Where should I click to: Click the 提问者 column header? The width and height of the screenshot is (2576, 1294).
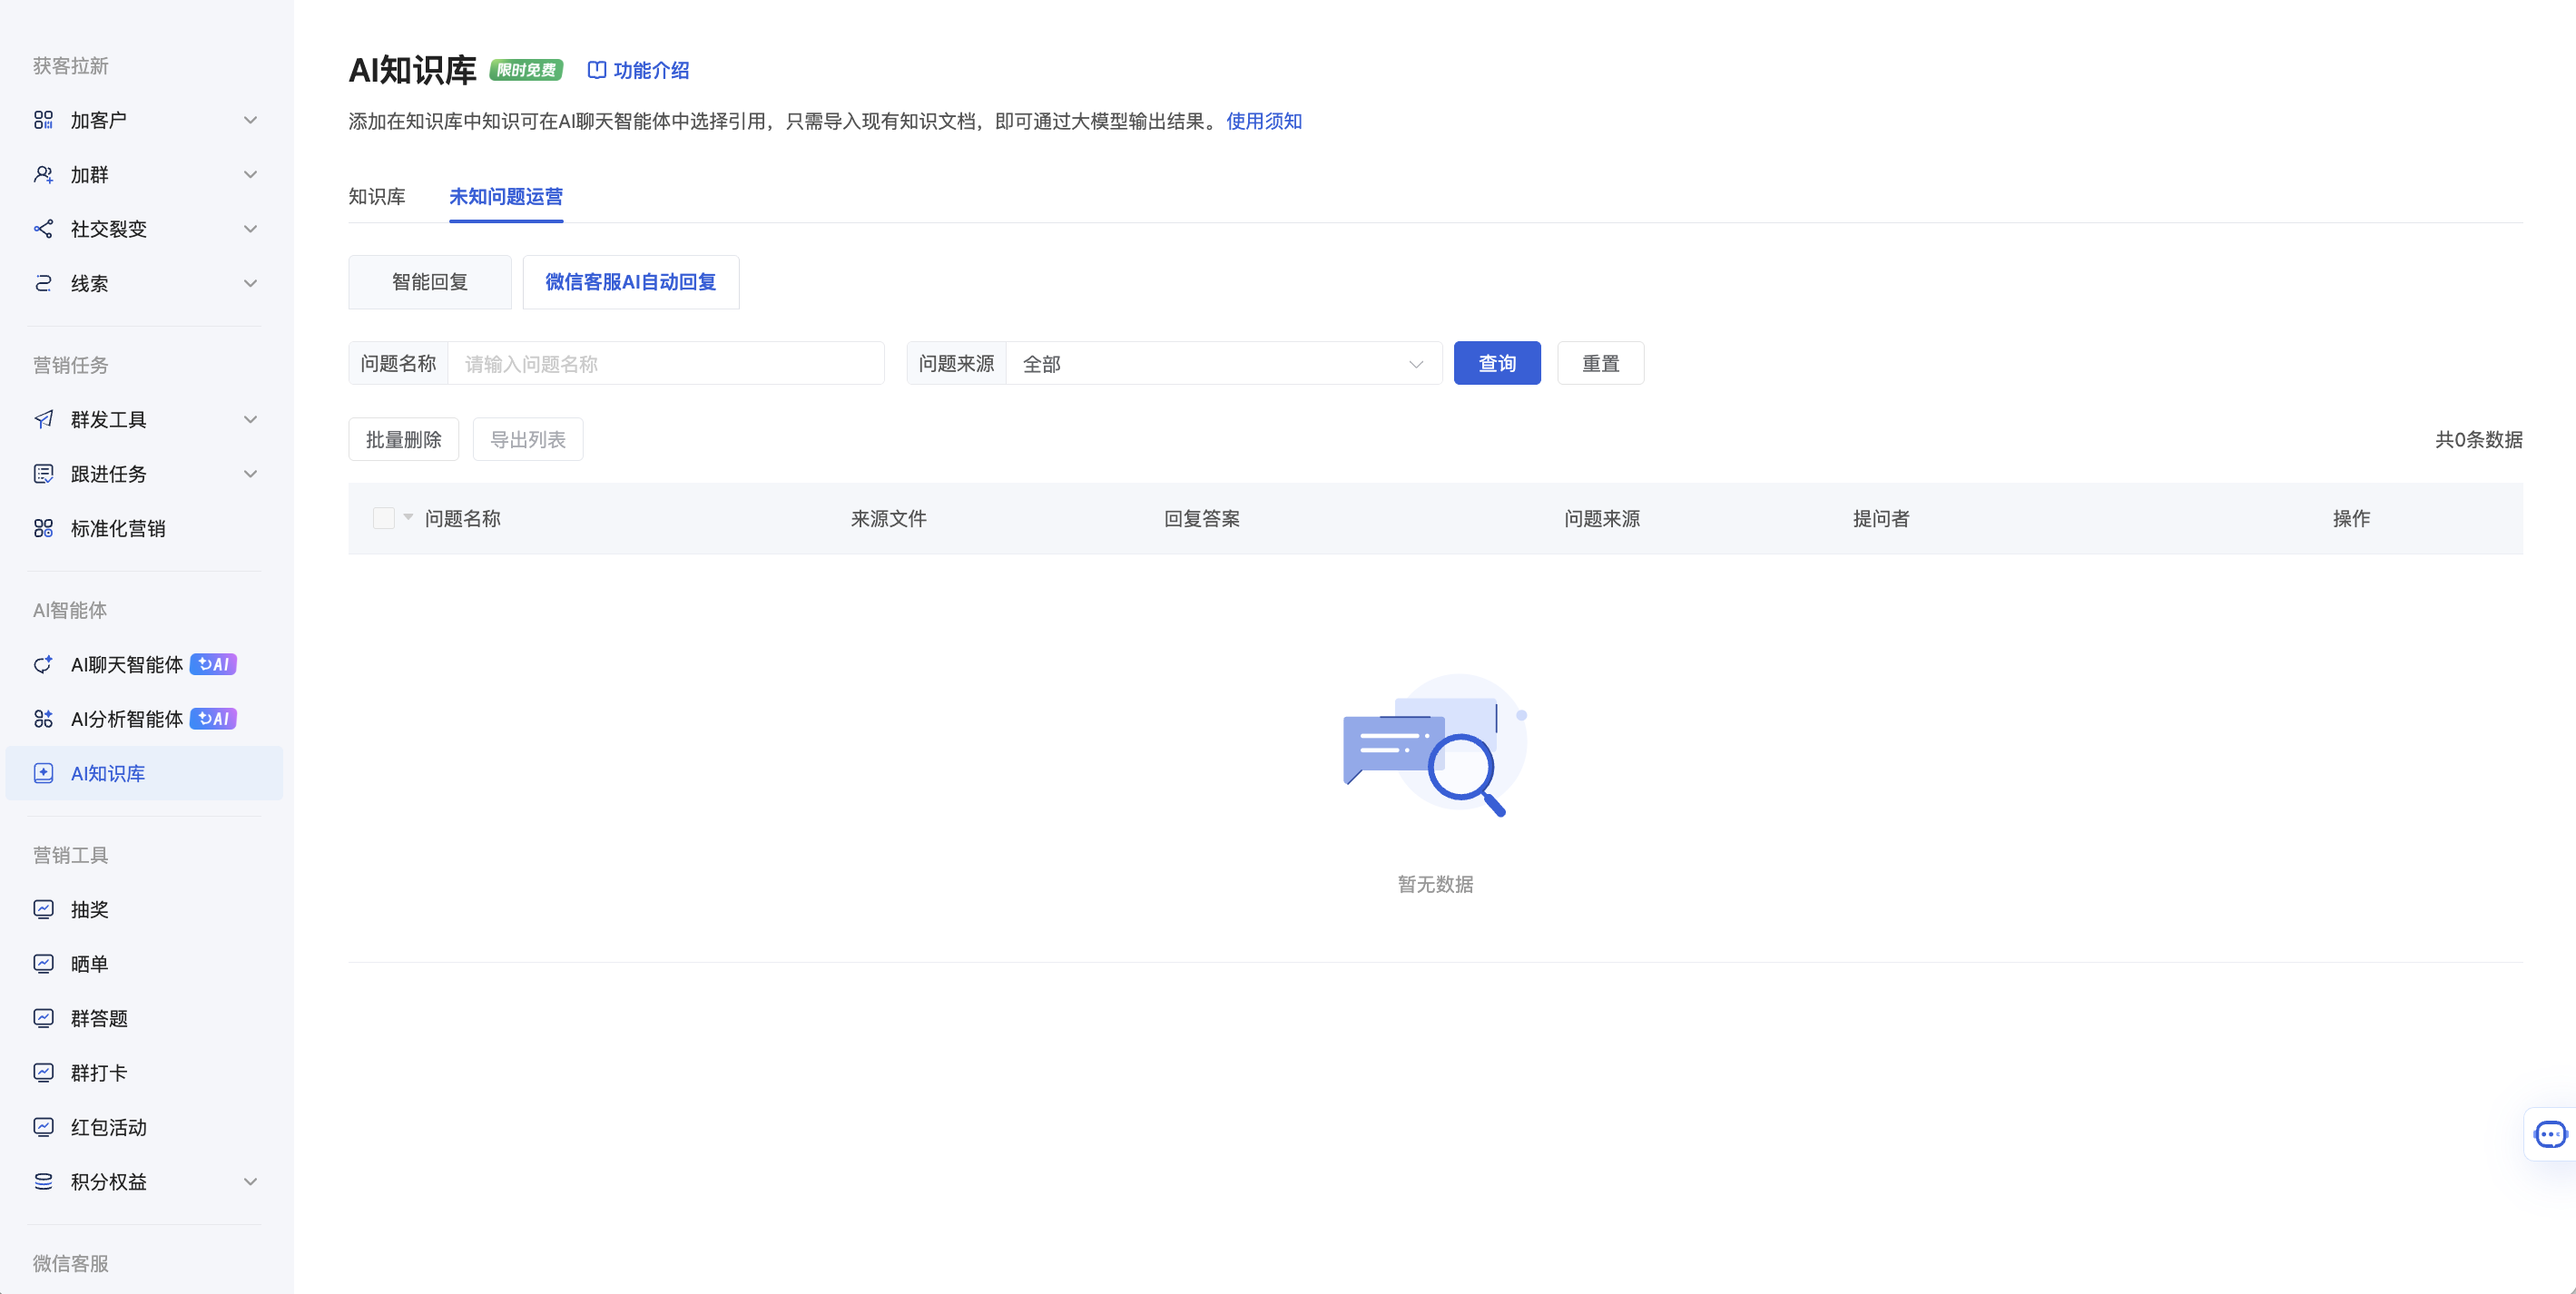point(1881,518)
